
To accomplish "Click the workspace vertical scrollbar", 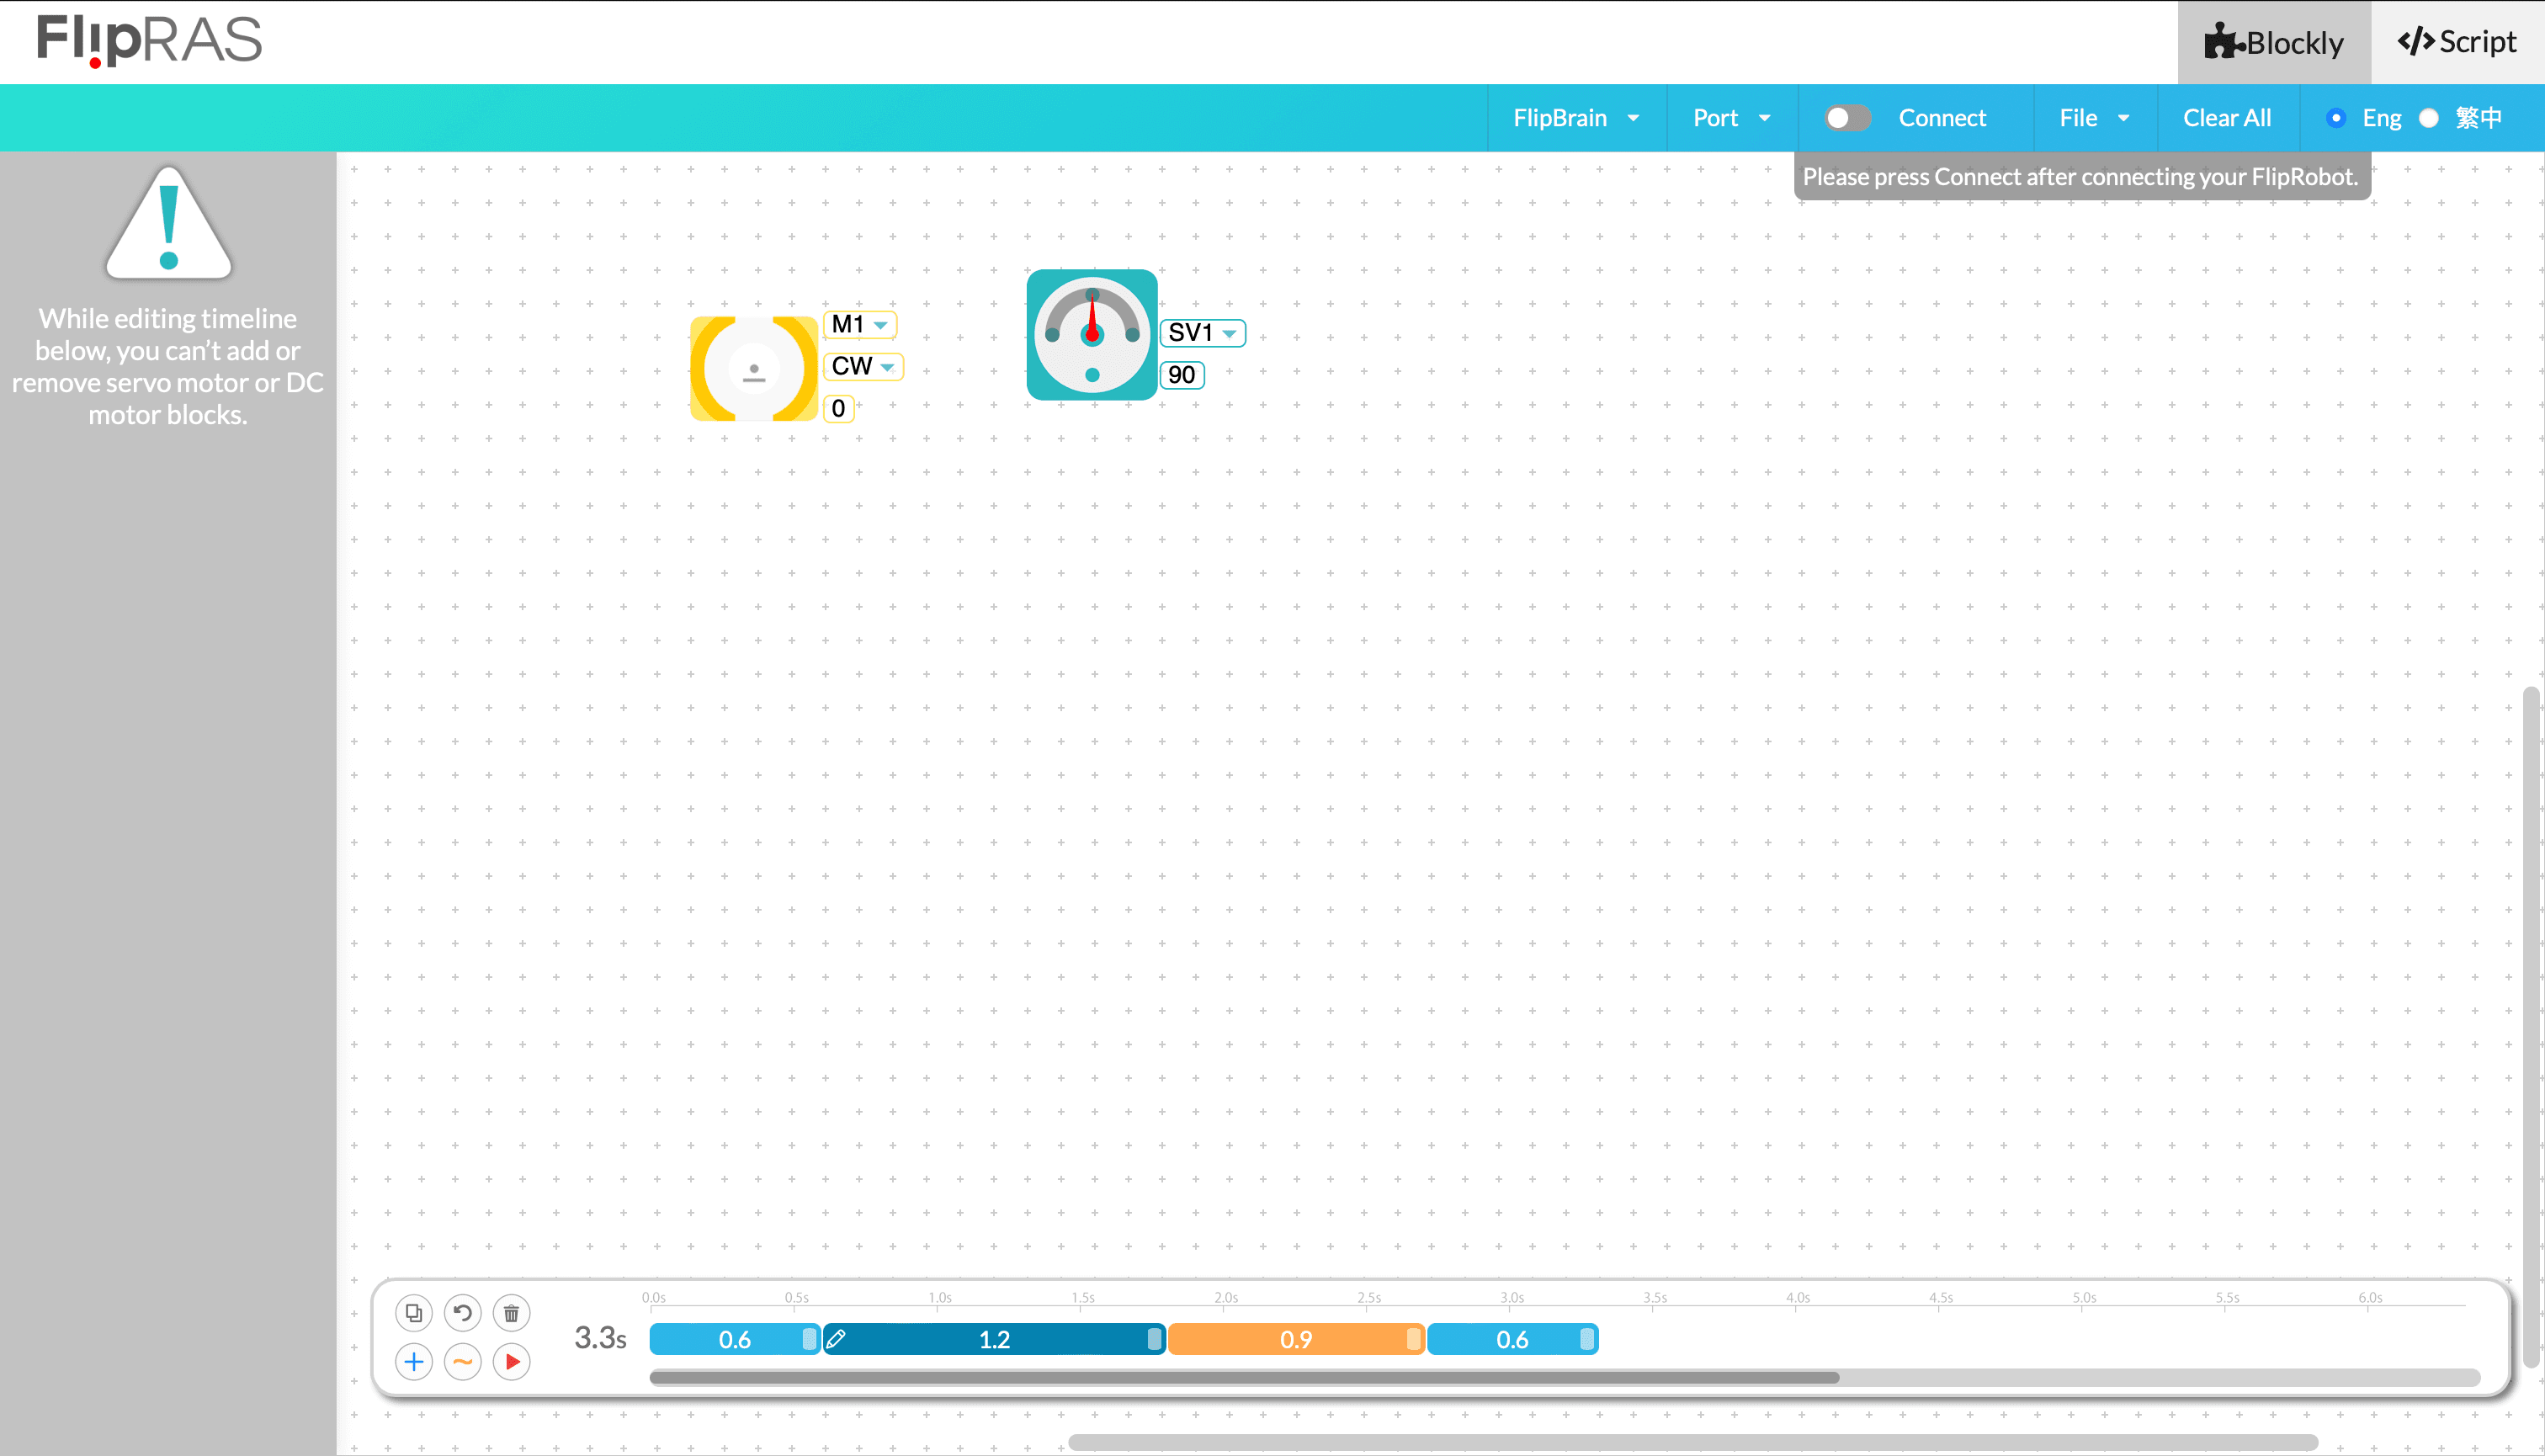I will [x=2532, y=1027].
